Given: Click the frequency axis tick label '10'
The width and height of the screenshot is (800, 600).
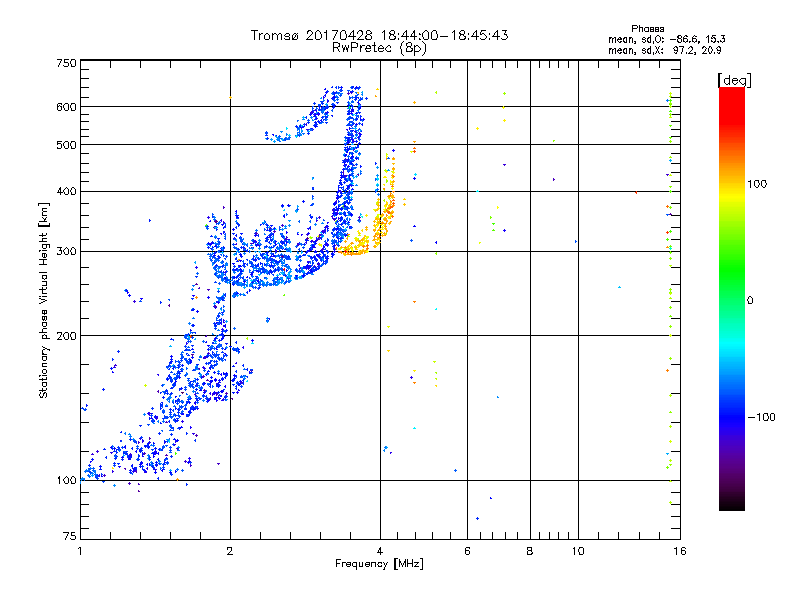Looking at the screenshot, I should click(x=578, y=551).
